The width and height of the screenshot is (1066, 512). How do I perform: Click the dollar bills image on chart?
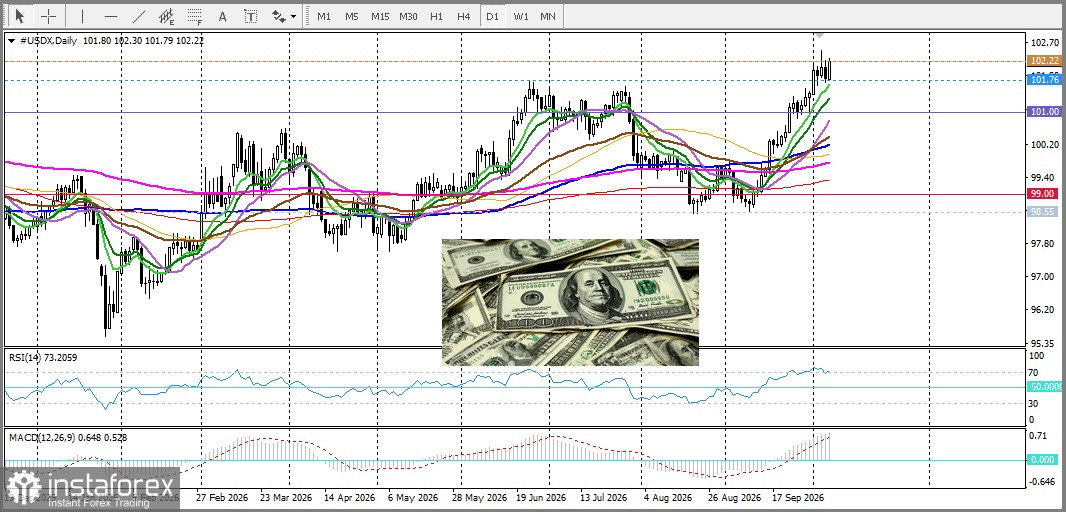click(570, 302)
